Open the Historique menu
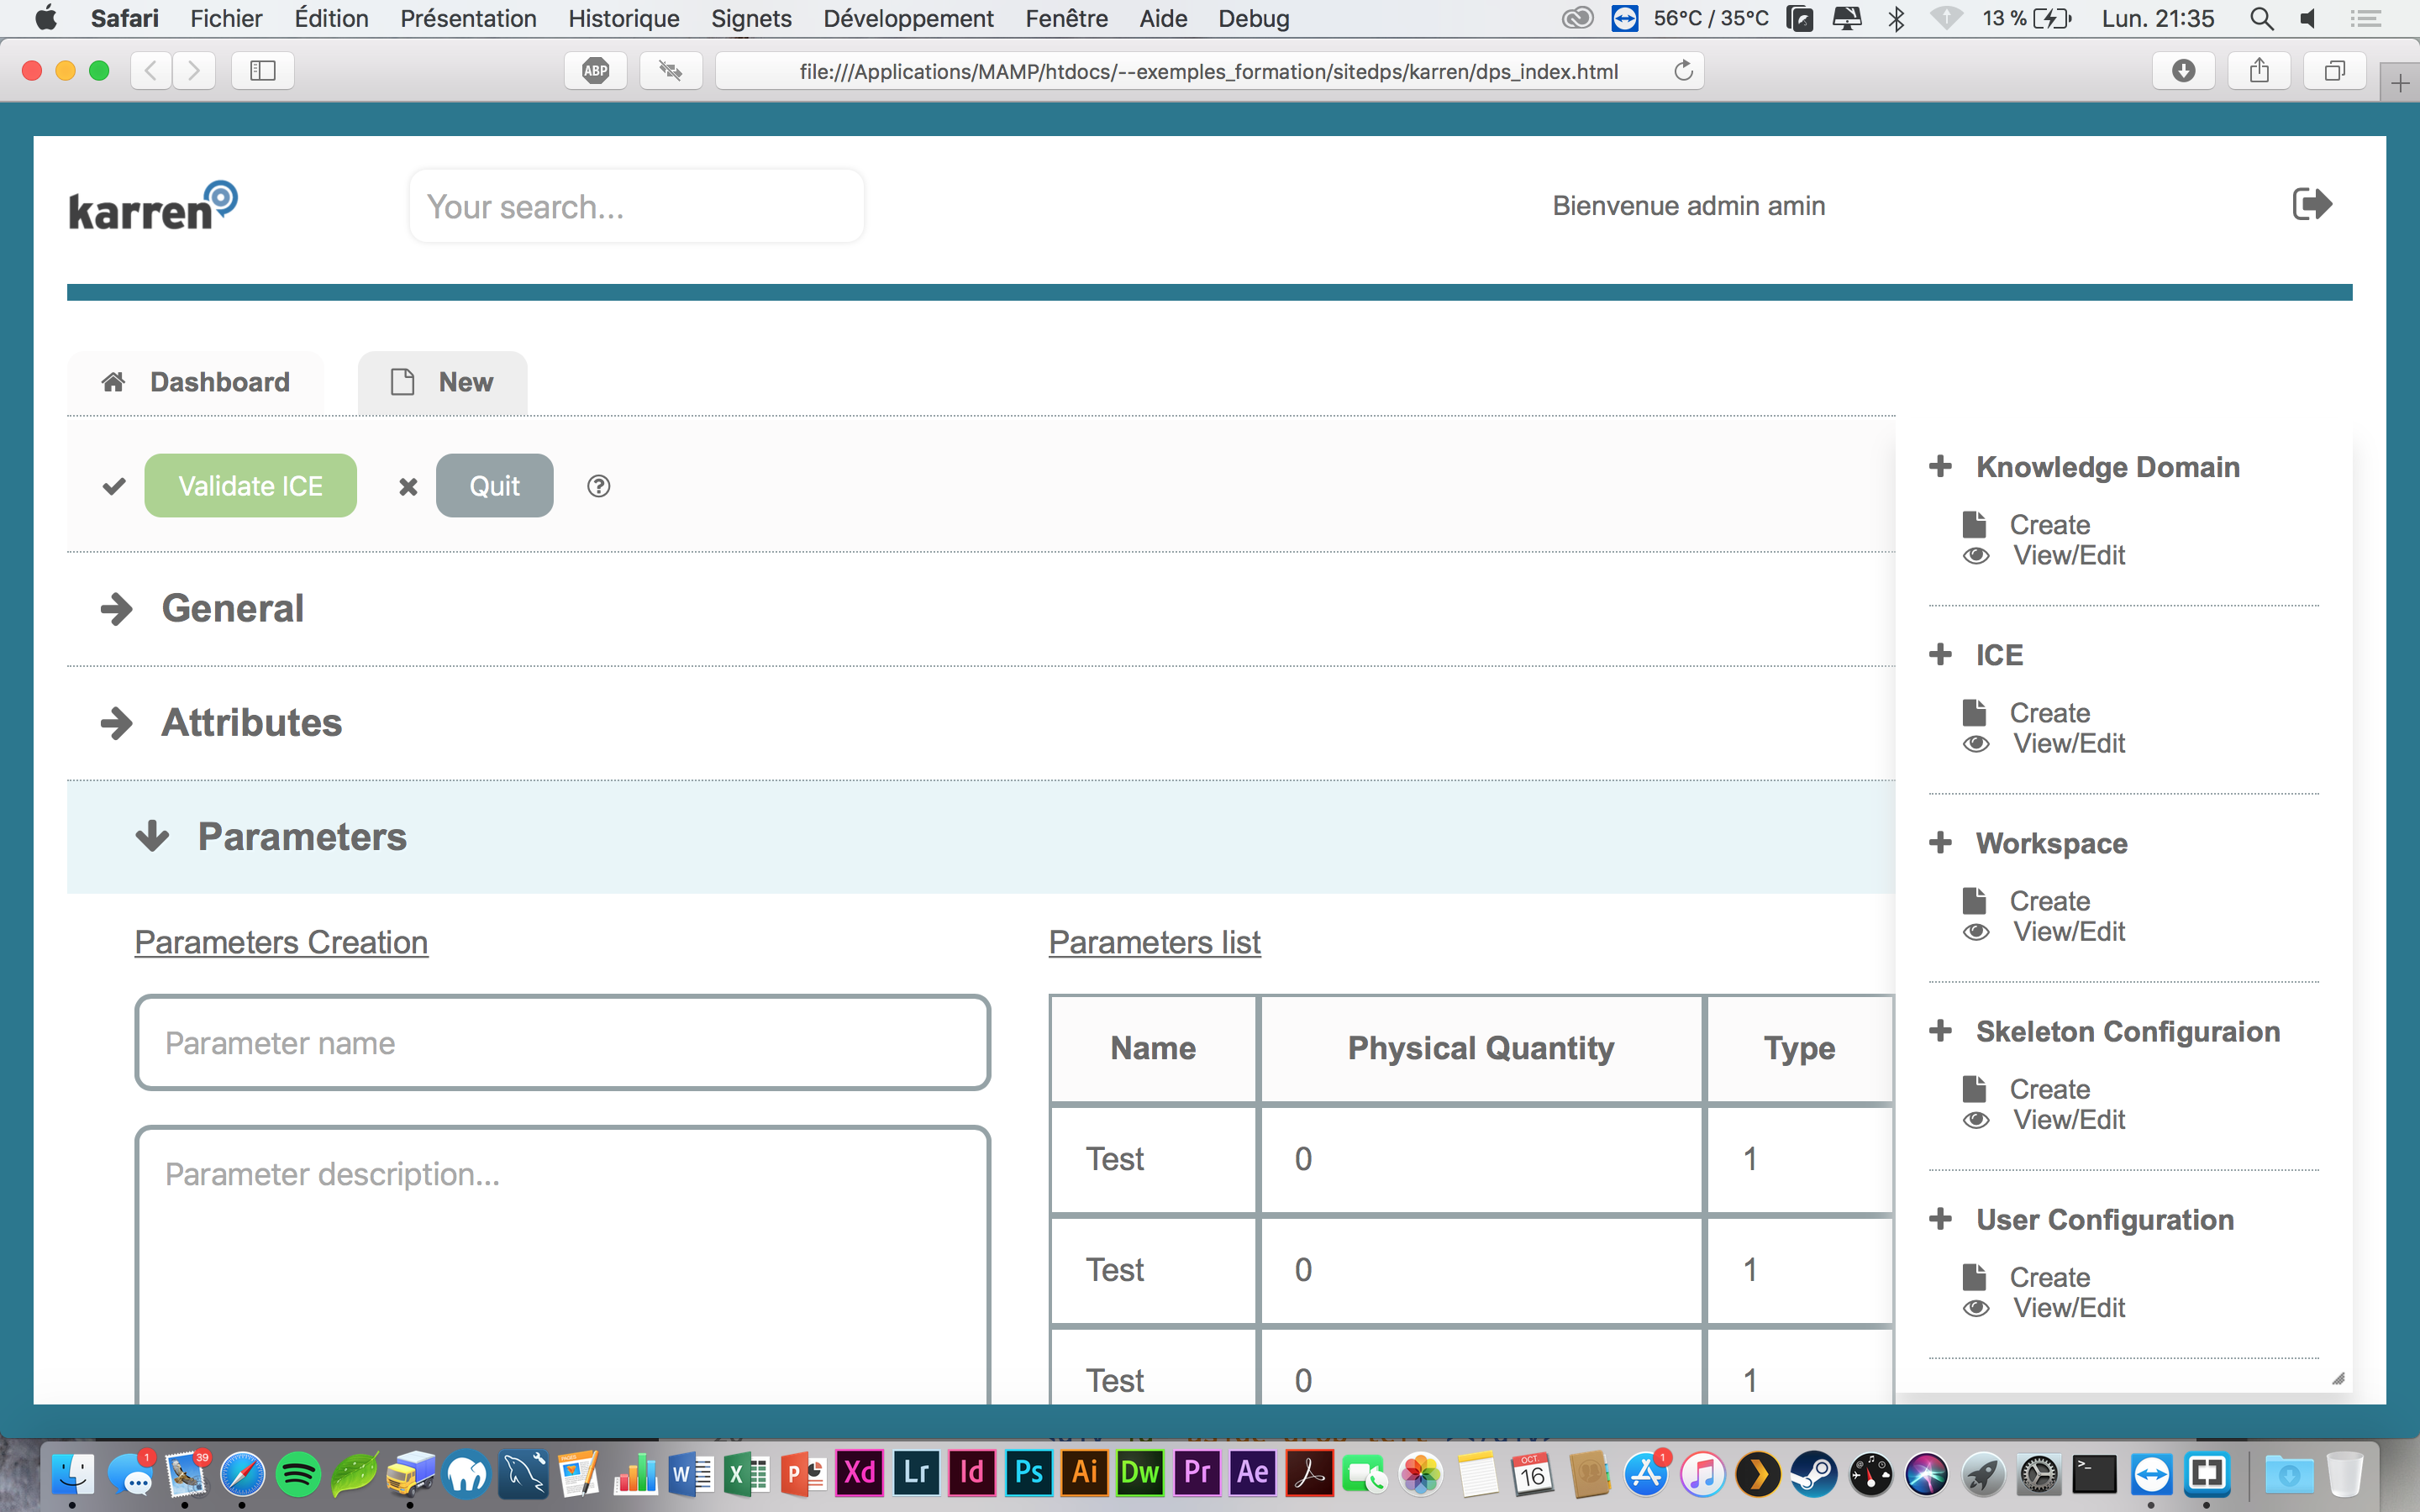Viewport: 2420px width, 1512px height. (x=624, y=18)
